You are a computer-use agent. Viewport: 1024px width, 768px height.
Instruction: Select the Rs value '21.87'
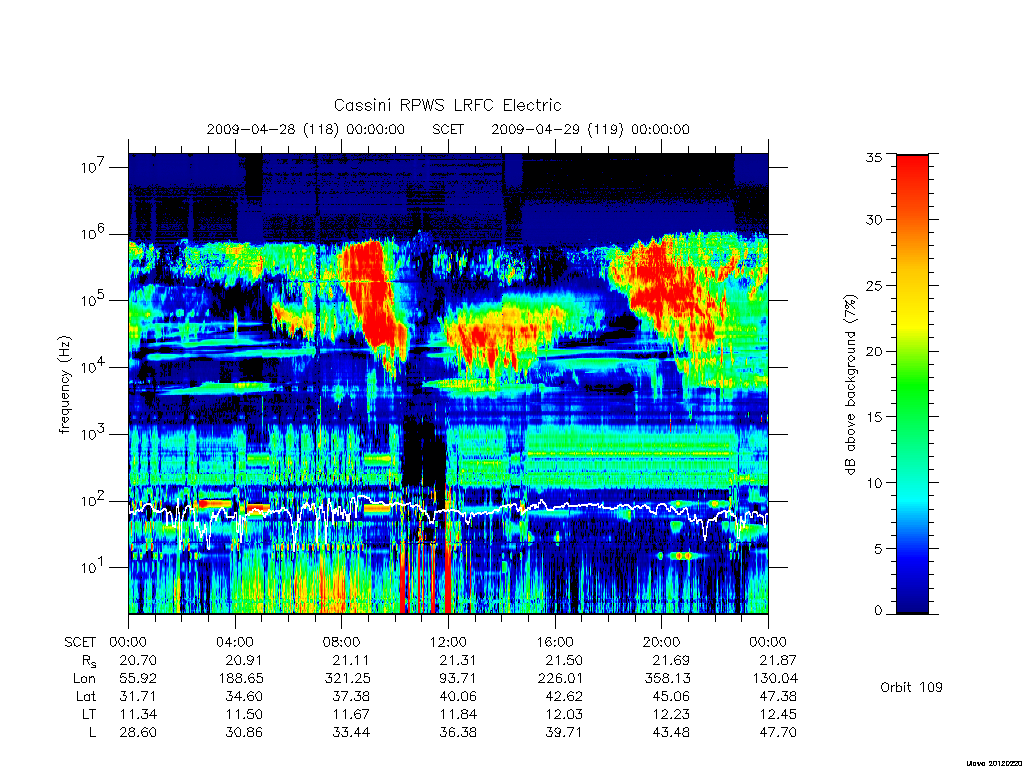tap(778, 660)
